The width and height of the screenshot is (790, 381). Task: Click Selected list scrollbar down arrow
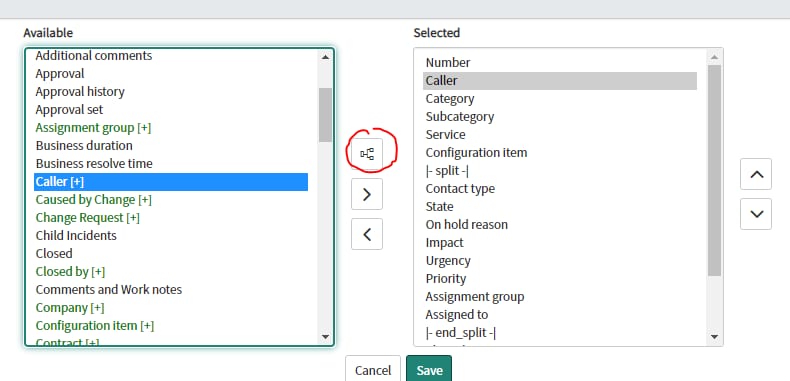pyautogui.click(x=714, y=337)
